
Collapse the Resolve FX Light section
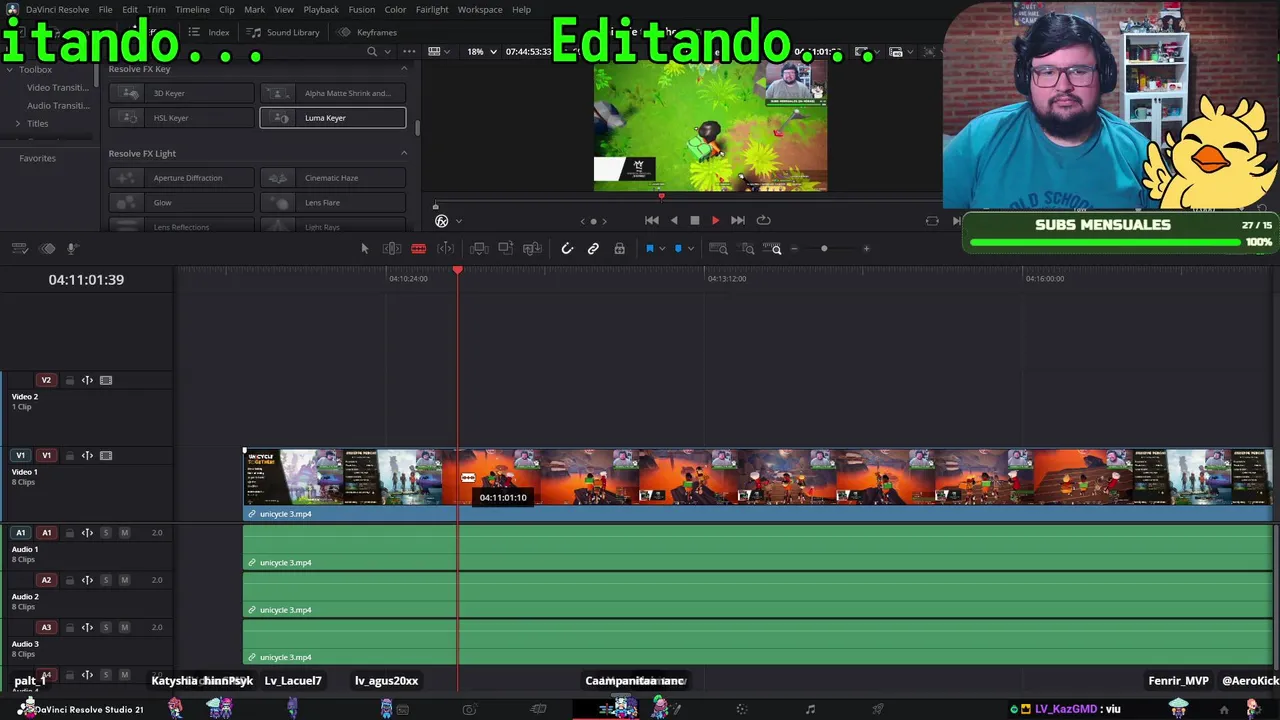click(x=404, y=153)
